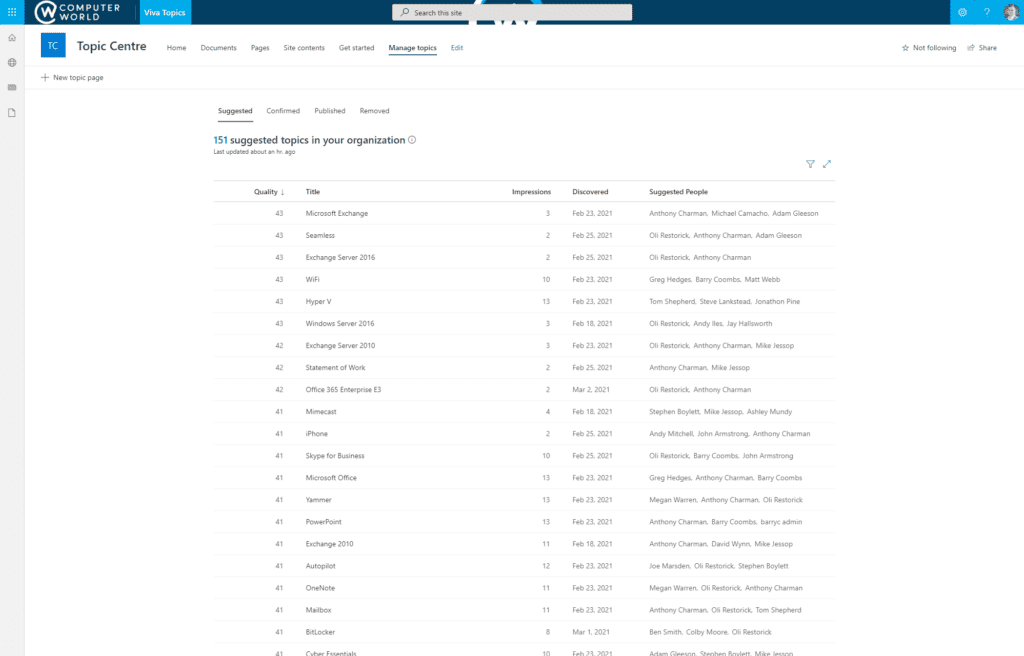
Task: Click the plus icon for New topic page
Action: 45,77
